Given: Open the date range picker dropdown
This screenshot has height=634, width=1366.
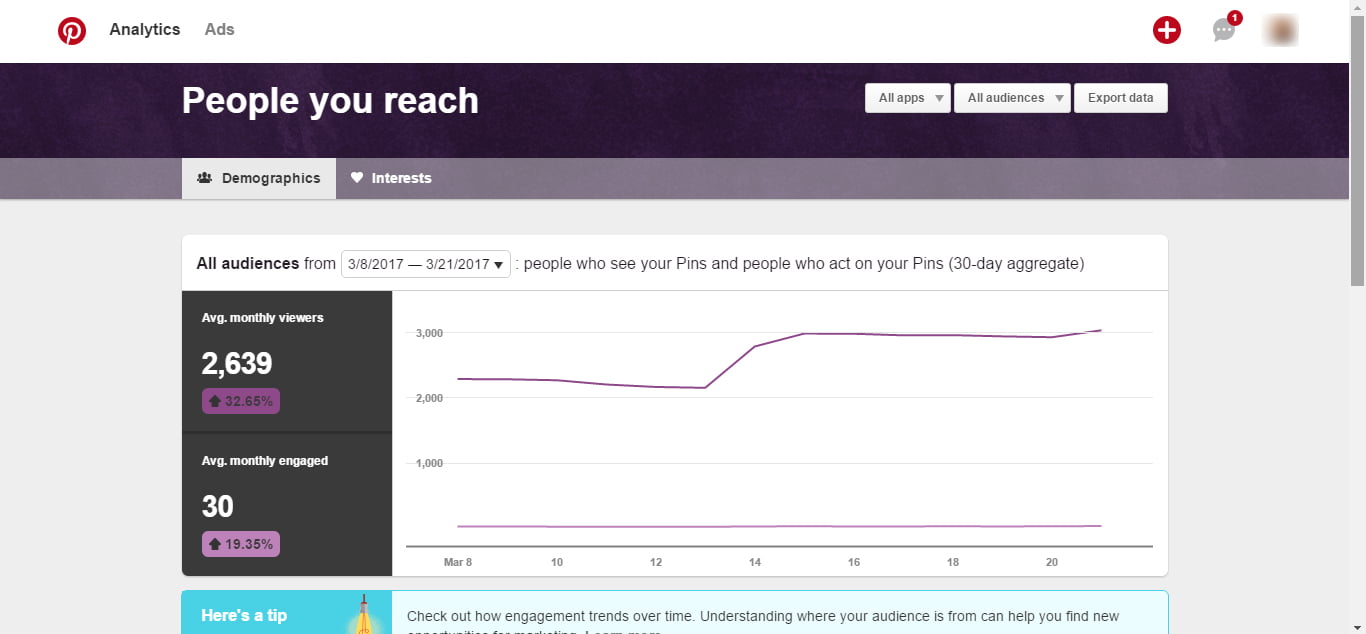Looking at the screenshot, I should tap(426, 264).
